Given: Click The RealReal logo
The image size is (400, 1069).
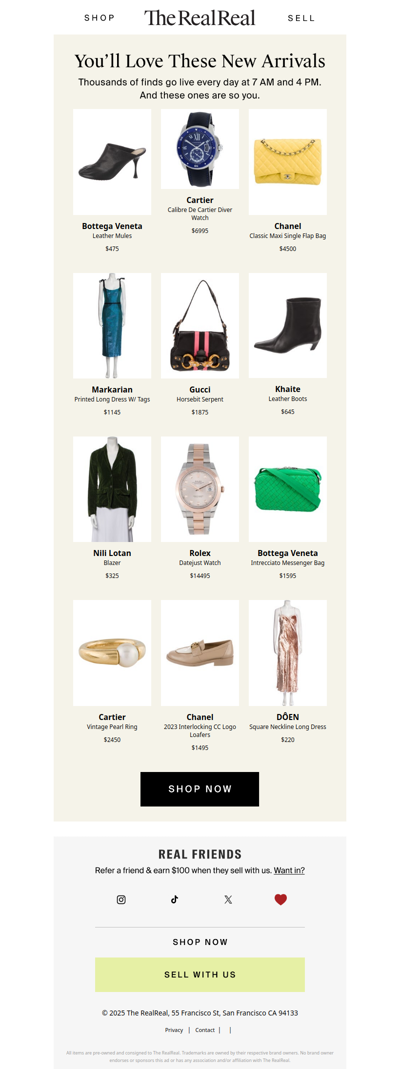Looking at the screenshot, I should pyautogui.click(x=200, y=18).
